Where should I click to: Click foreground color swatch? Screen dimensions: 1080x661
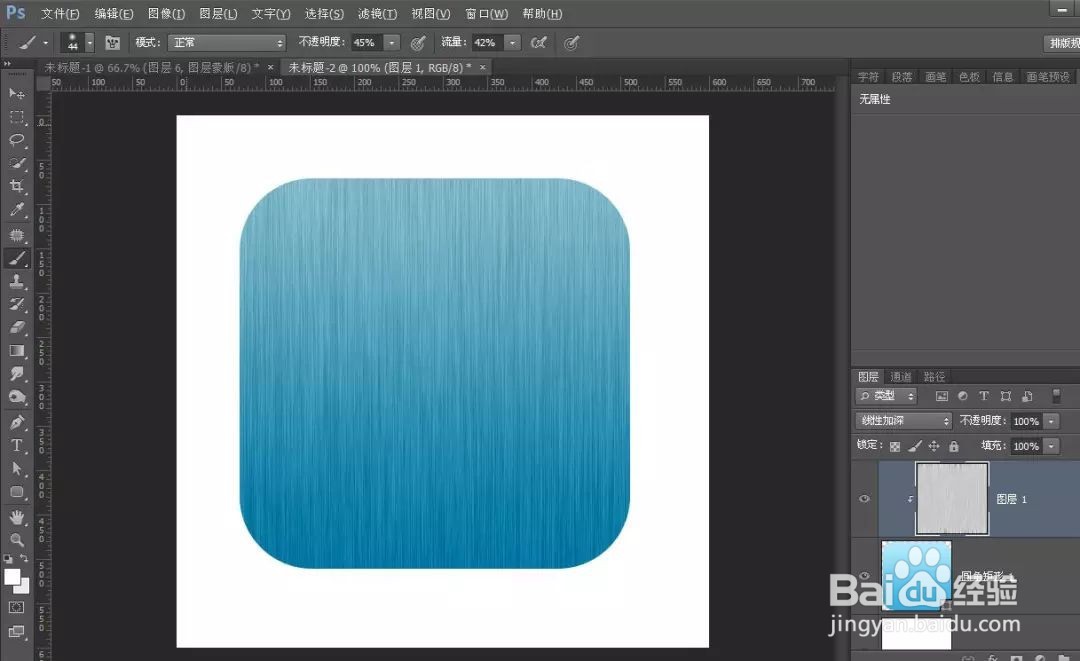[12, 577]
